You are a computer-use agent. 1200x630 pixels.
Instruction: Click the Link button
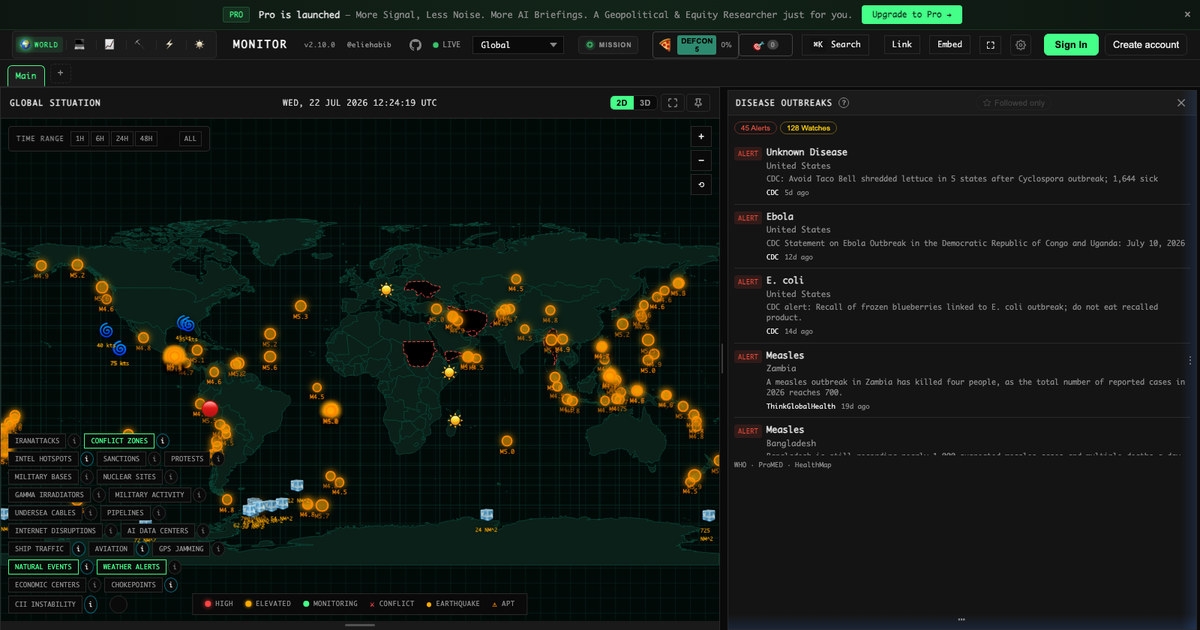902,45
